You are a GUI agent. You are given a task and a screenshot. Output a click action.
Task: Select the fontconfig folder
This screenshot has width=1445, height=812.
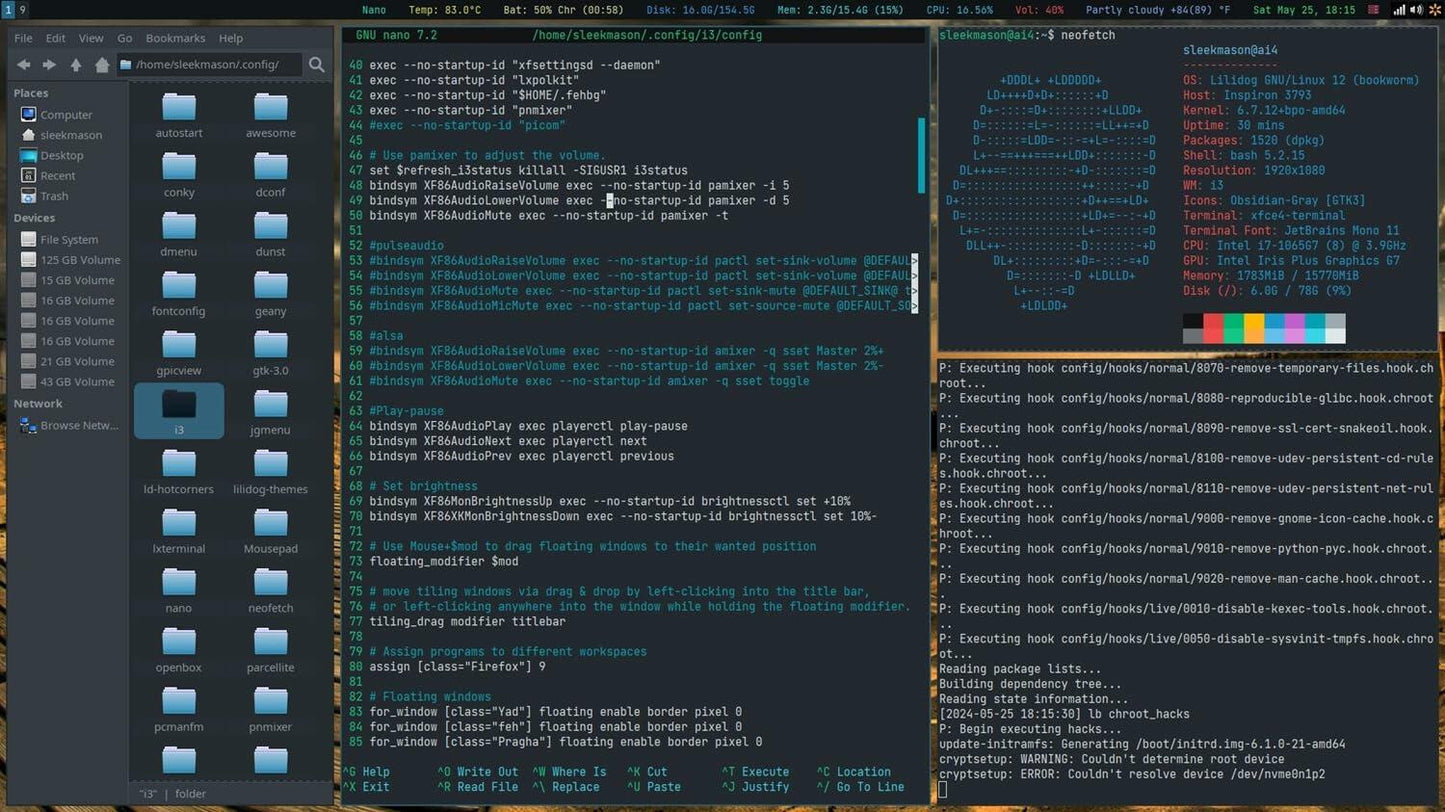(179, 294)
